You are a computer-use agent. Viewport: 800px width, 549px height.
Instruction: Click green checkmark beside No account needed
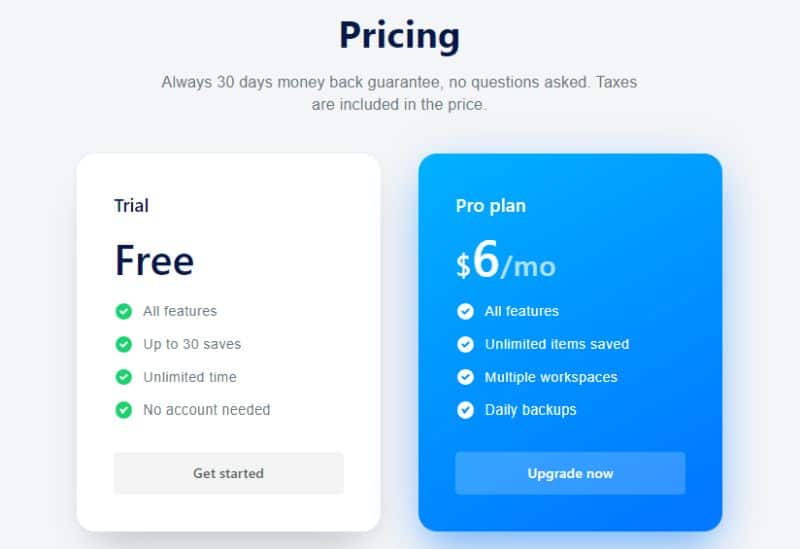point(123,410)
